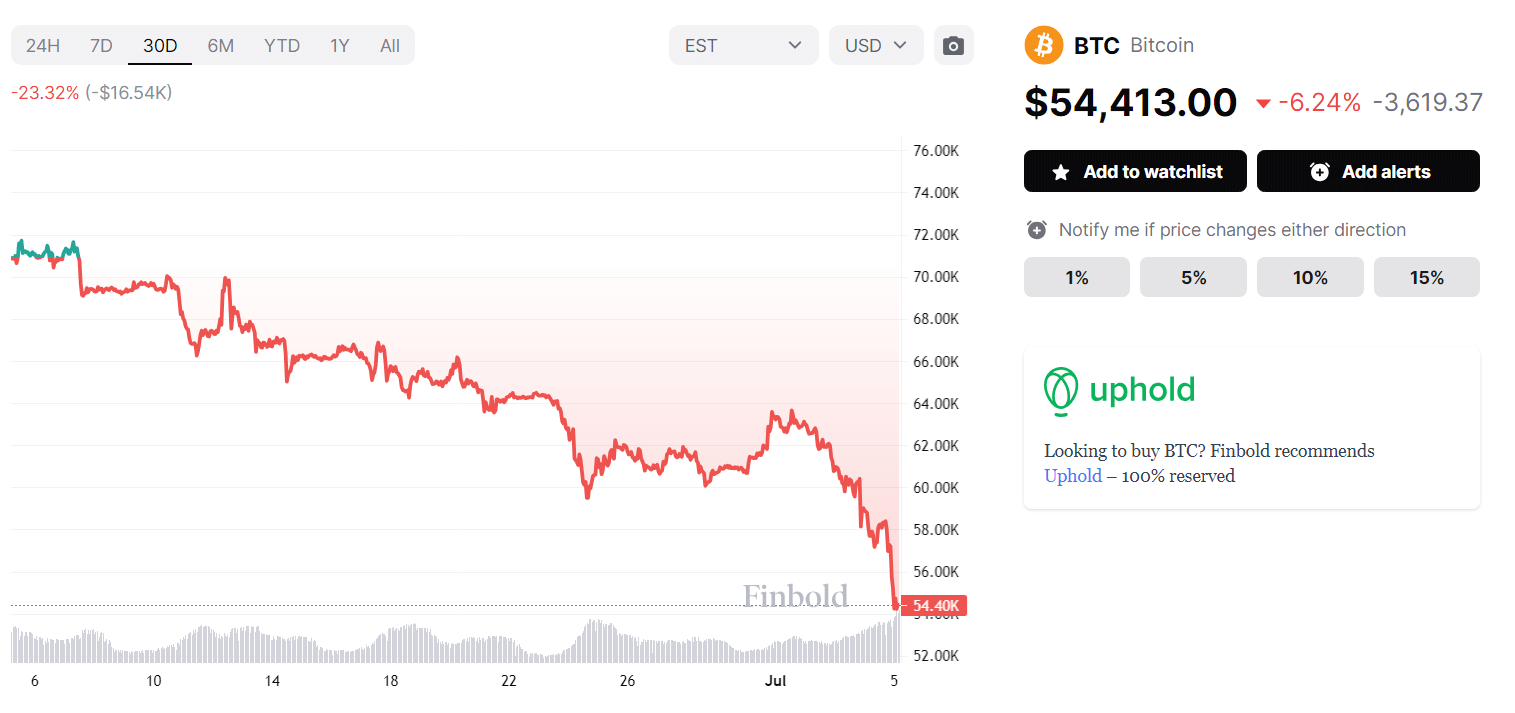Image resolution: width=1515 pixels, height=713 pixels.
Task: Select the 10% price change alert
Action: tap(1310, 277)
